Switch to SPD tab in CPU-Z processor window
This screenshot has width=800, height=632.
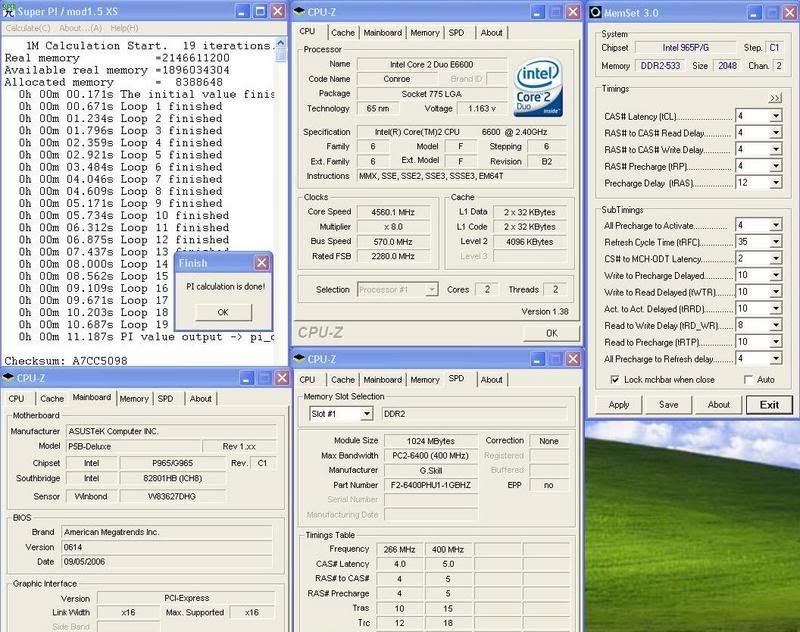click(457, 33)
